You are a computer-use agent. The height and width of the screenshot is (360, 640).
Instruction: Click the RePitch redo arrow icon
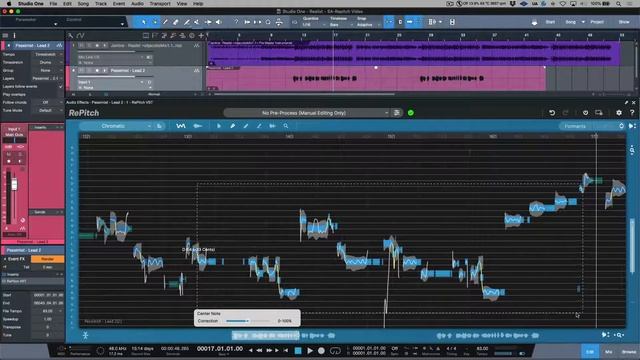[x=565, y=113]
